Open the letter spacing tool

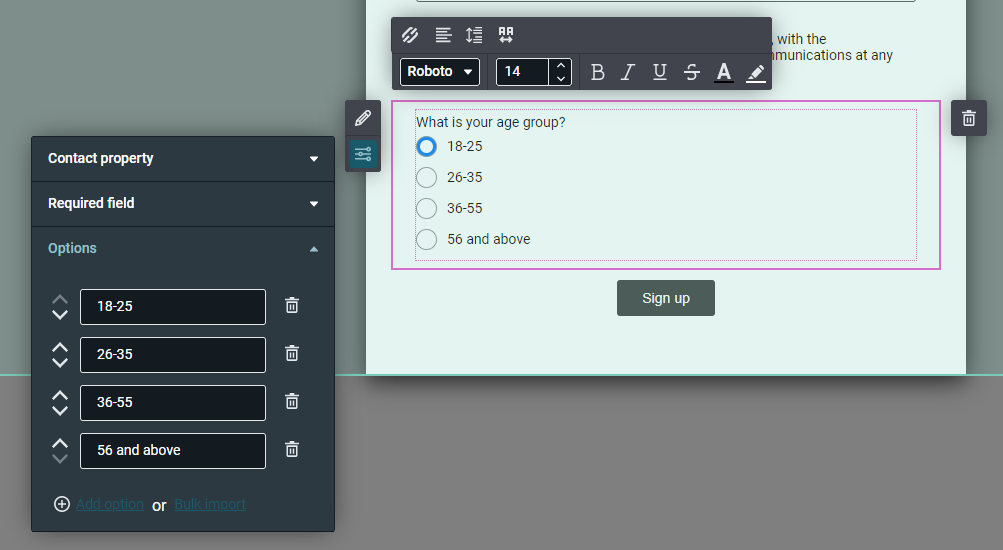tap(506, 35)
